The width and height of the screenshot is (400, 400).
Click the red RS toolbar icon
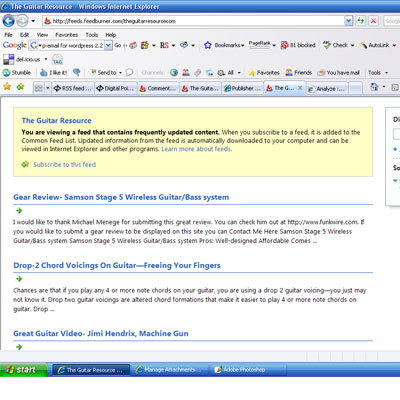pyautogui.click(x=164, y=45)
